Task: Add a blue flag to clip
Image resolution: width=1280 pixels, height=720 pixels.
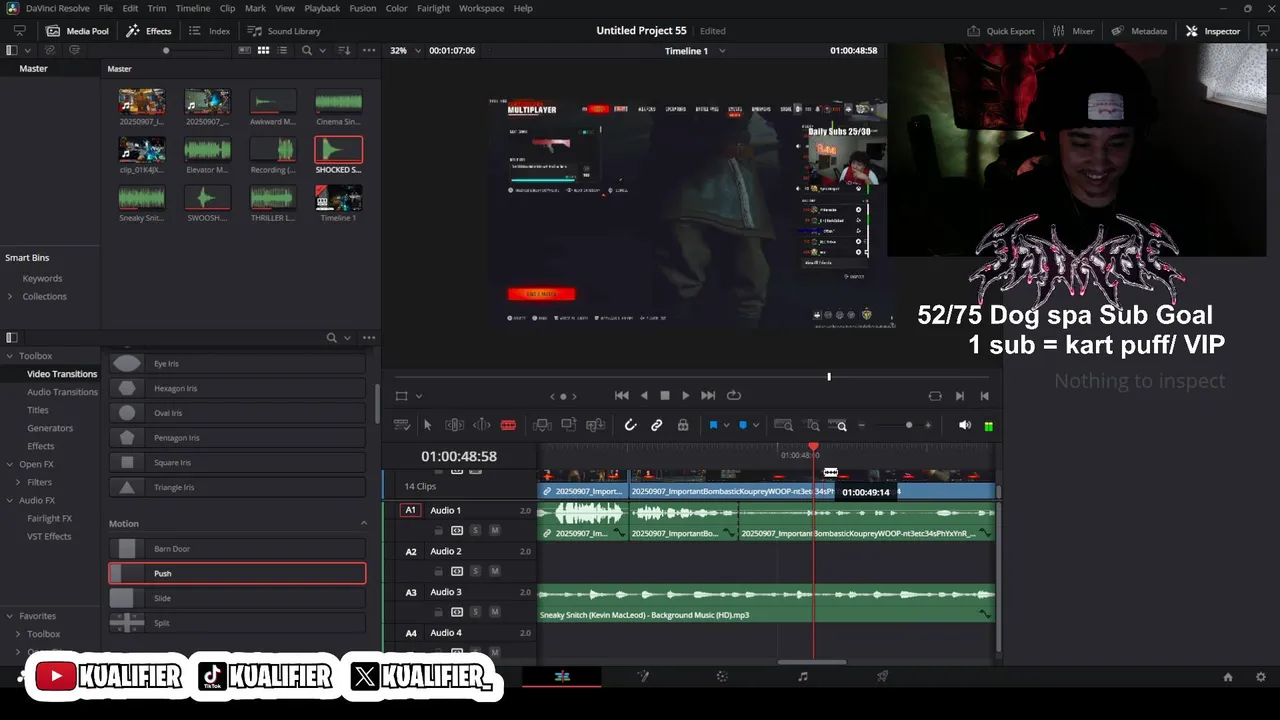Action: (x=713, y=425)
